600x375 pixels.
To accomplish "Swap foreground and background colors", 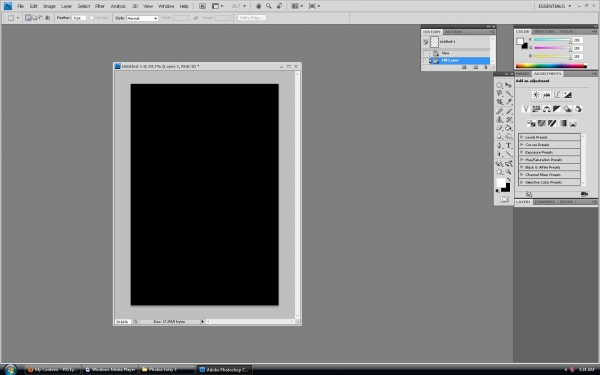I will coord(509,179).
